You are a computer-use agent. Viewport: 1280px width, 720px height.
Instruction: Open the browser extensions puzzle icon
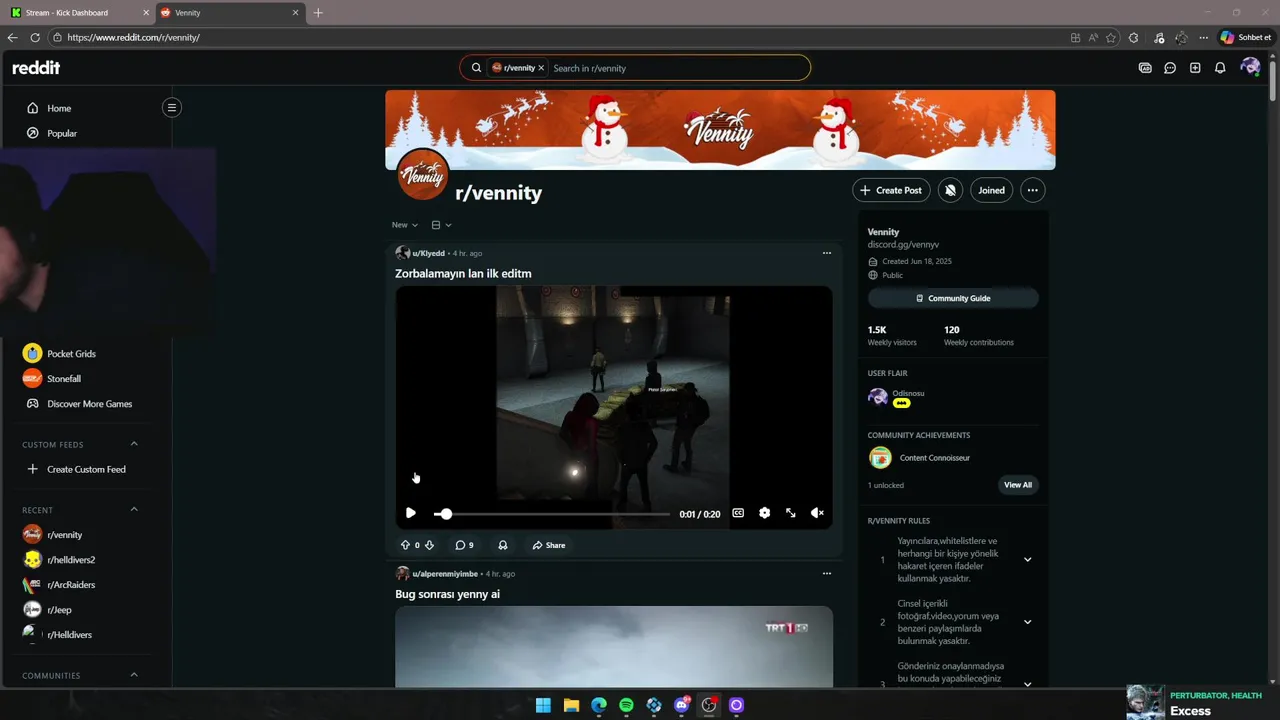click(1133, 37)
